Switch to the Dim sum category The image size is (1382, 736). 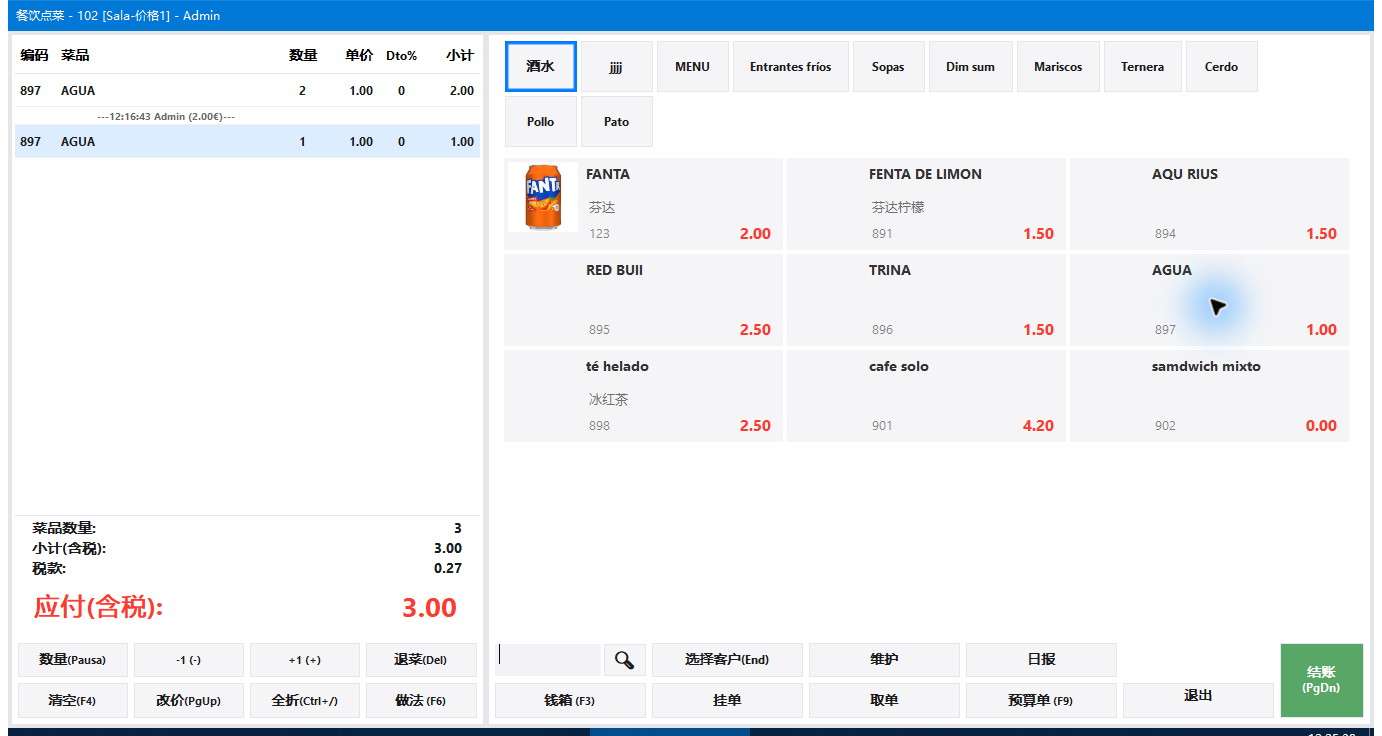(x=970, y=67)
